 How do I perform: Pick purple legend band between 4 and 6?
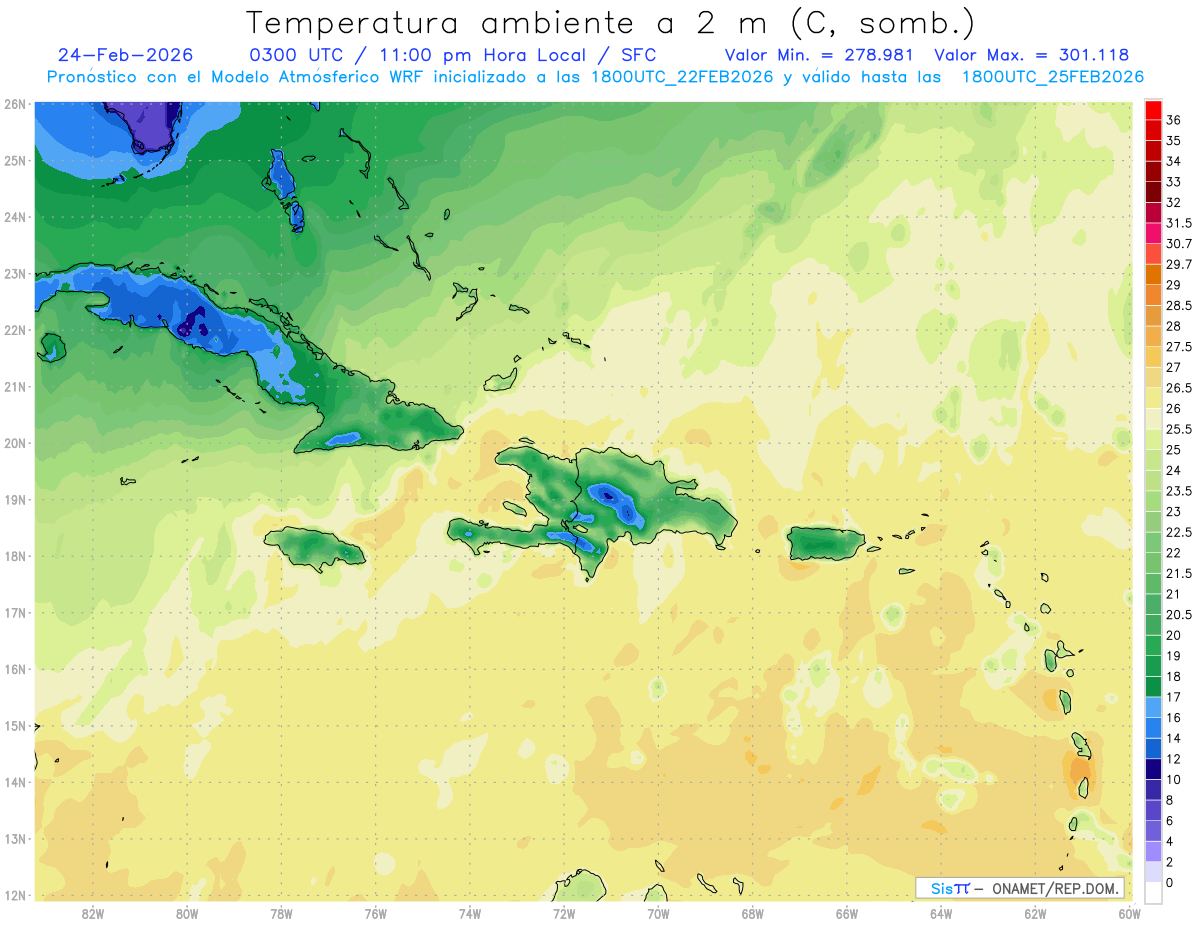pyautogui.click(x=1153, y=831)
